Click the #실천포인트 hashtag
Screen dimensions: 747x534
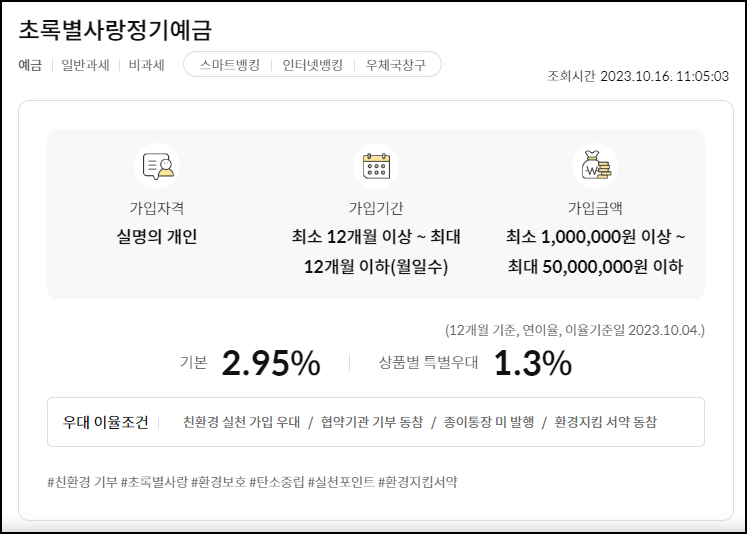coord(341,482)
